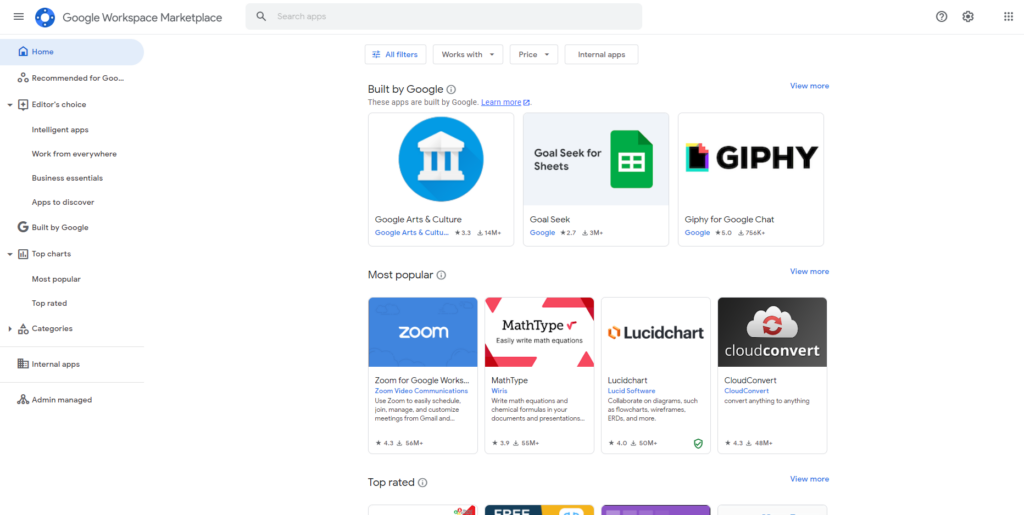Viewport: 1024px width, 515px height.
Task: Click info icon beside Built by Google
Action: click(x=451, y=89)
